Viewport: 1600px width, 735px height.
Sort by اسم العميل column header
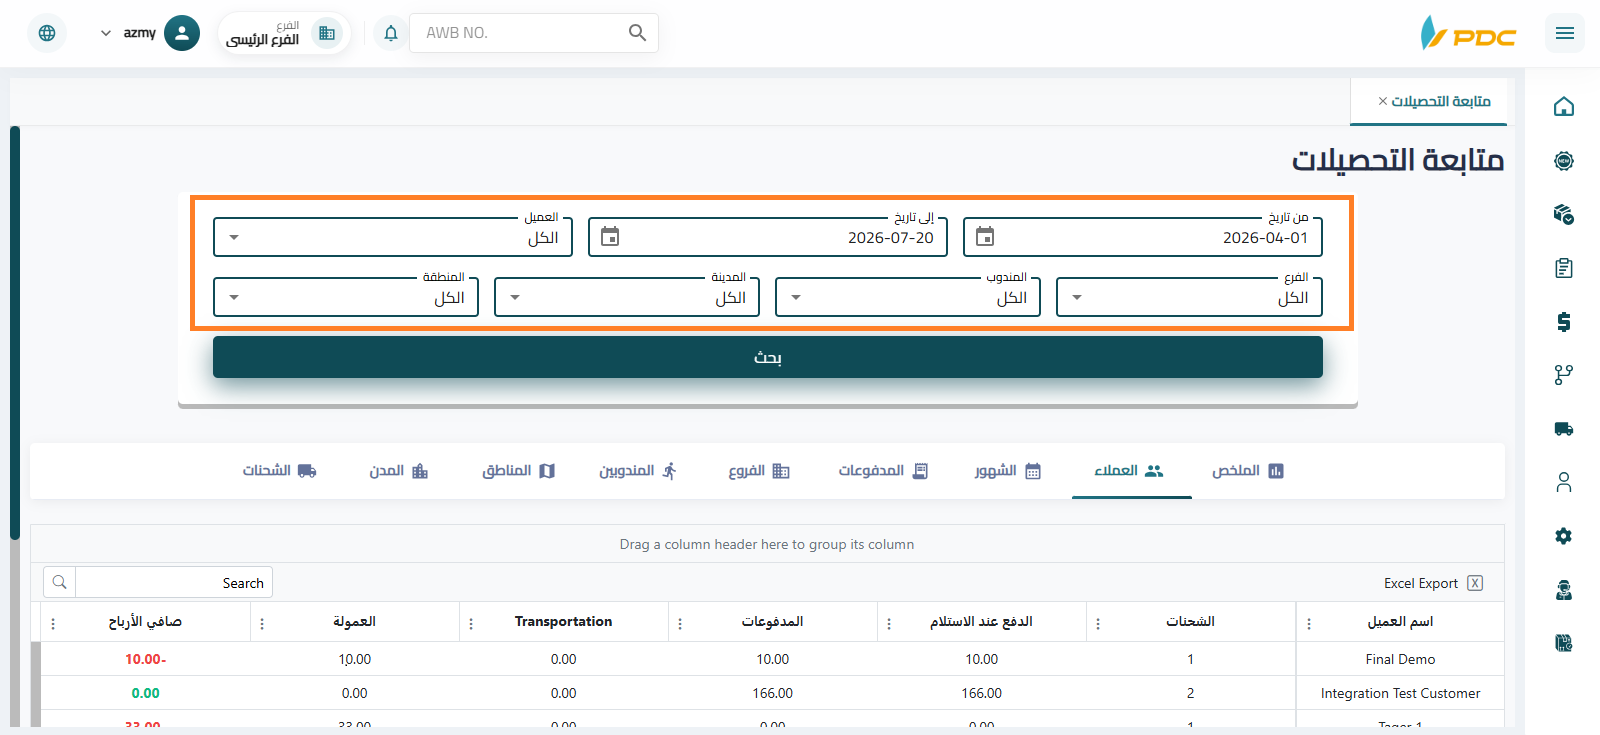[x=1400, y=622]
